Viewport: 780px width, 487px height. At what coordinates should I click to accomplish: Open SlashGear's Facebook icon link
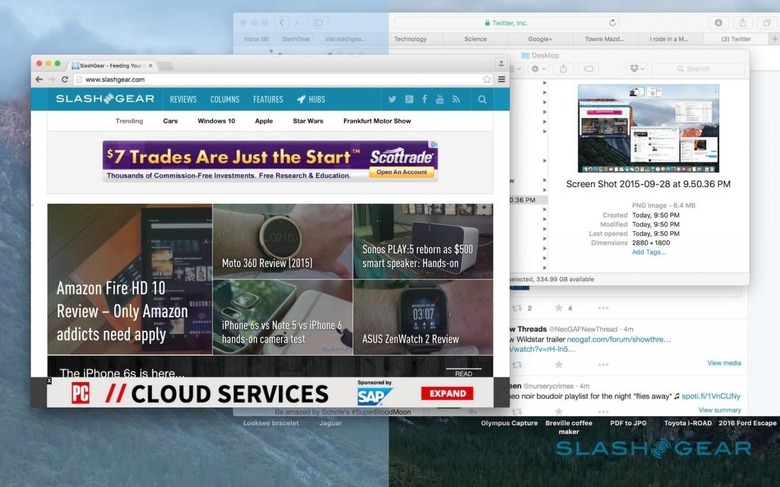point(424,99)
